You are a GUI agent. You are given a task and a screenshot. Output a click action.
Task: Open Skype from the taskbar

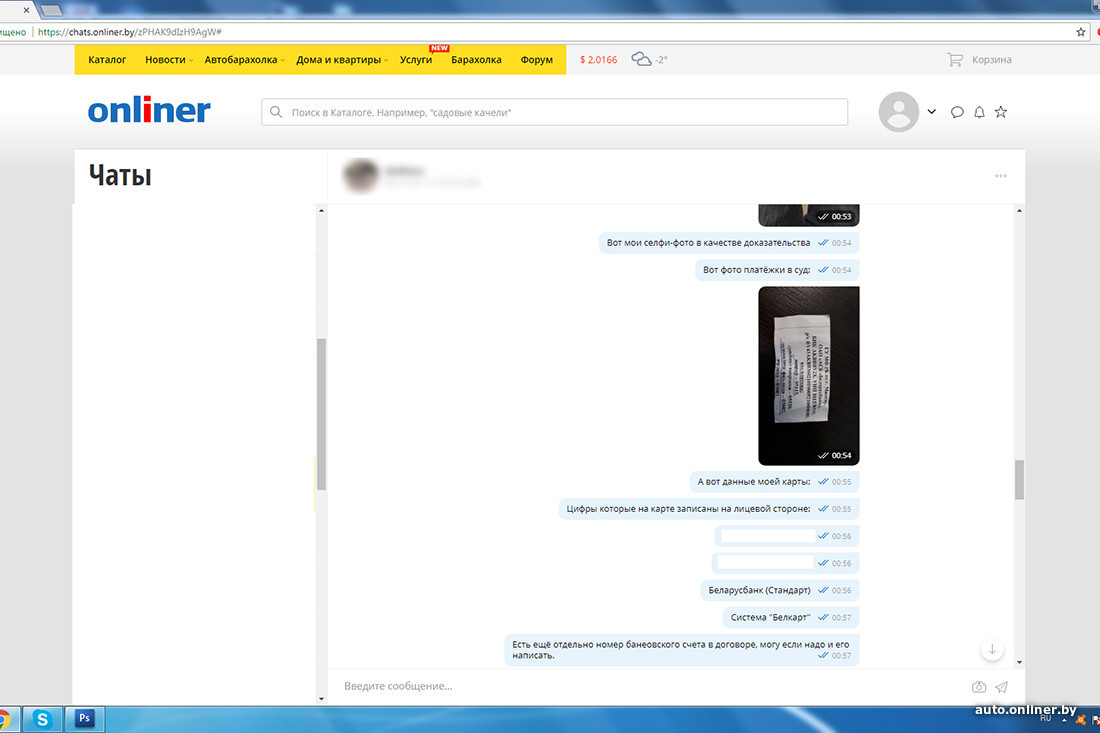pyautogui.click(x=42, y=719)
